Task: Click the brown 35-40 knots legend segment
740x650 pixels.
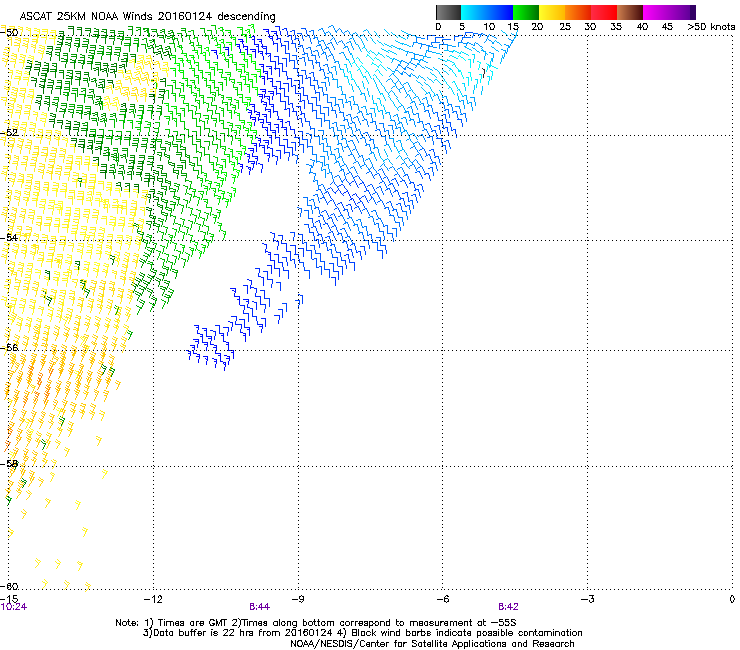Action: (x=630, y=12)
